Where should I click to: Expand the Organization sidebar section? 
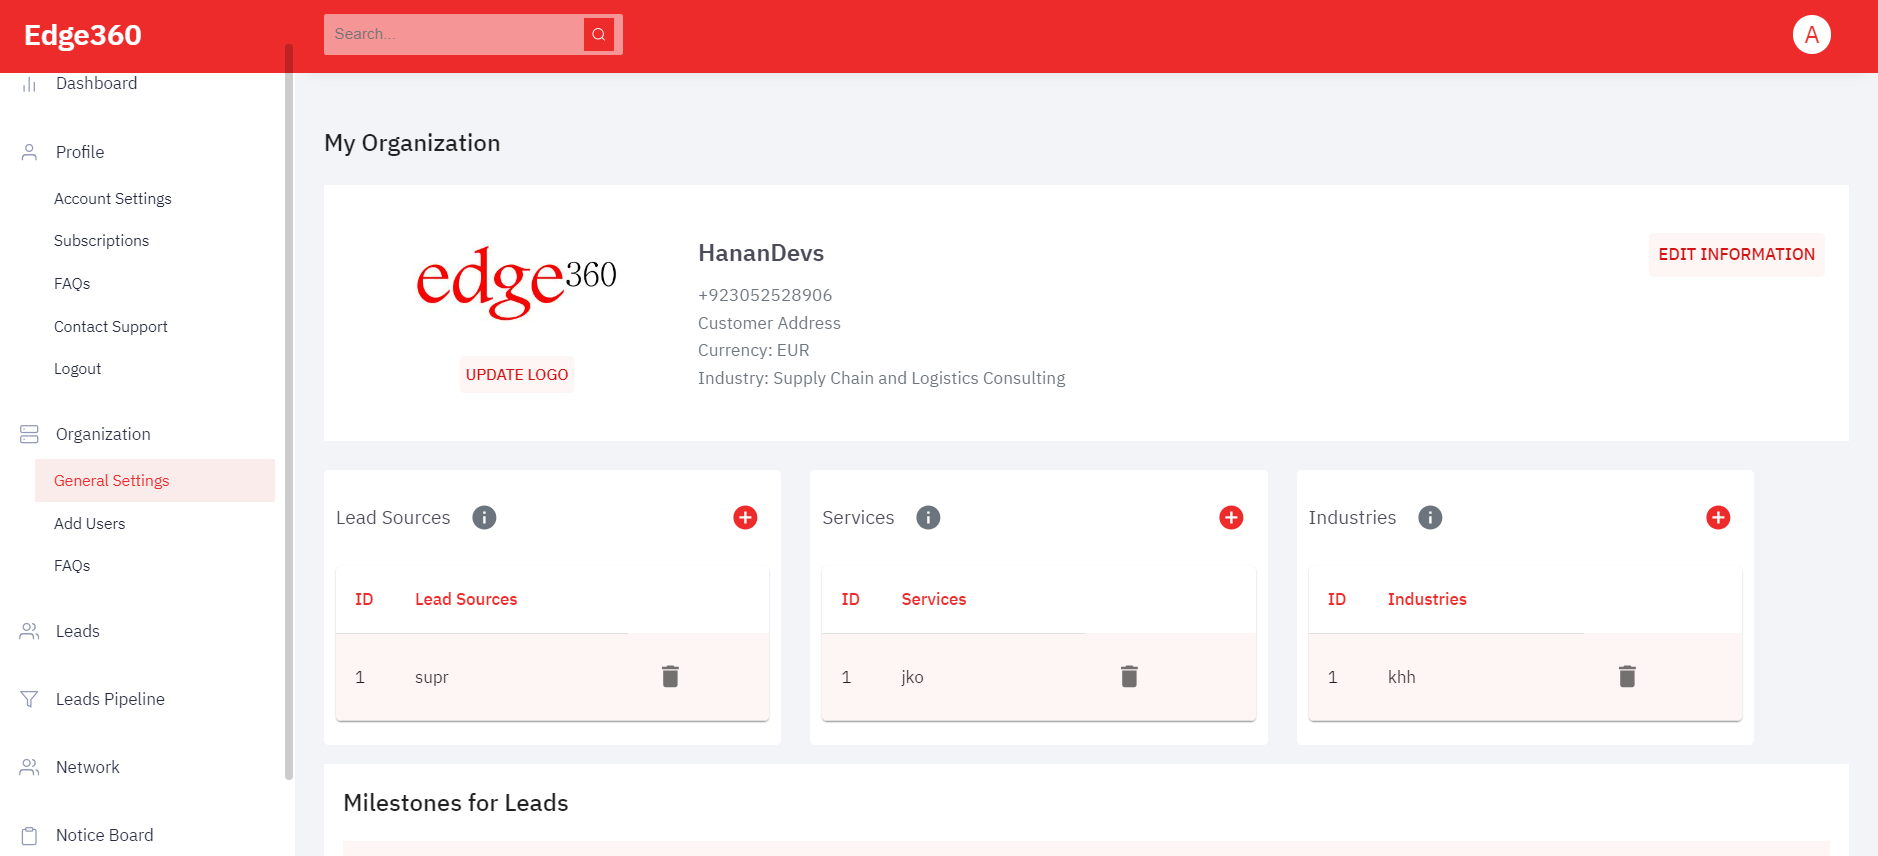pos(103,434)
